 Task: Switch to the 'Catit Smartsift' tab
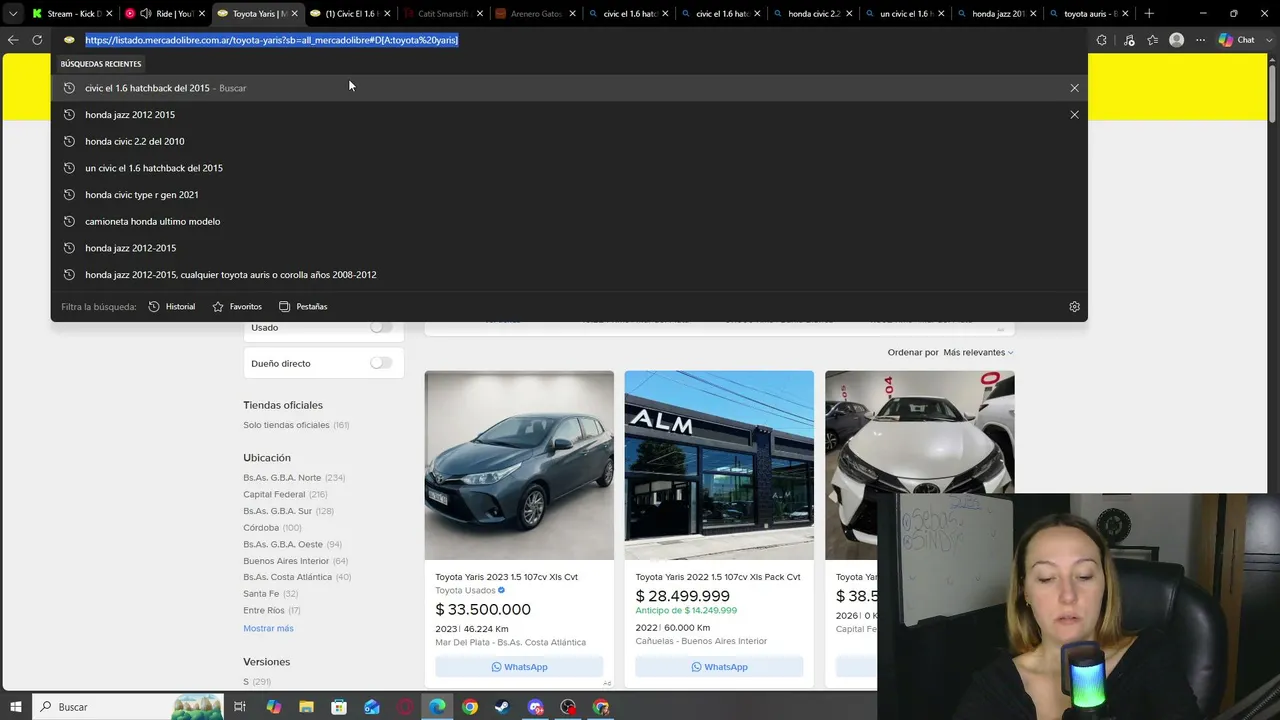click(444, 14)
